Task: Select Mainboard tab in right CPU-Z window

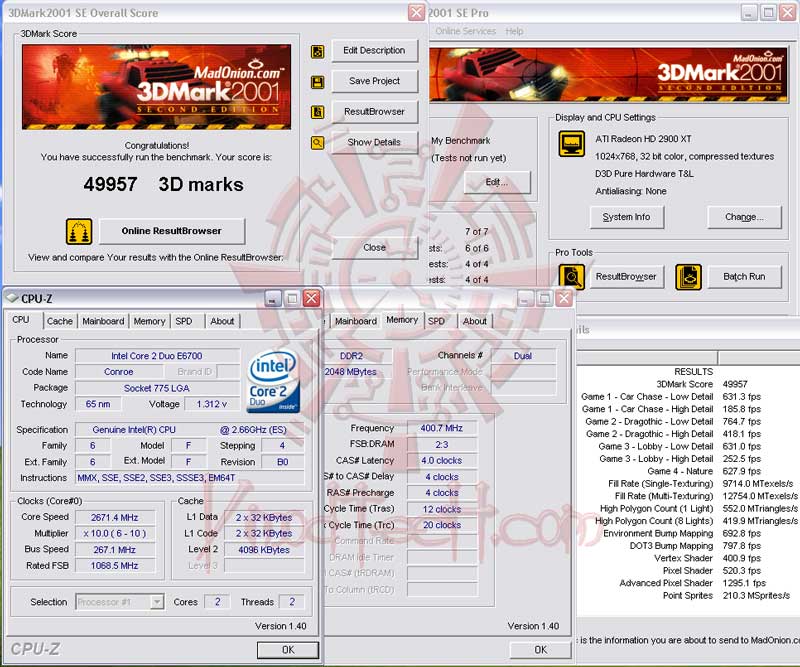Action: click(x=356, y=322)
